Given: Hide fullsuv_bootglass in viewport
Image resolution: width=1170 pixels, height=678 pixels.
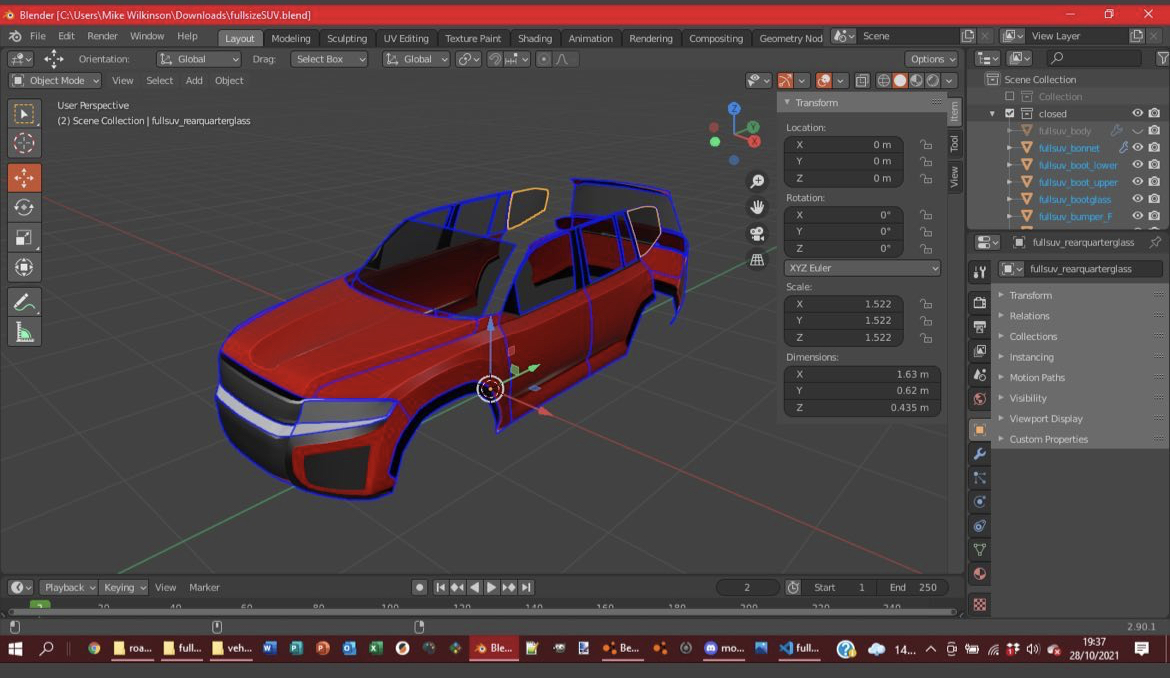Looking at the screenshot, I should point(1137,199).
